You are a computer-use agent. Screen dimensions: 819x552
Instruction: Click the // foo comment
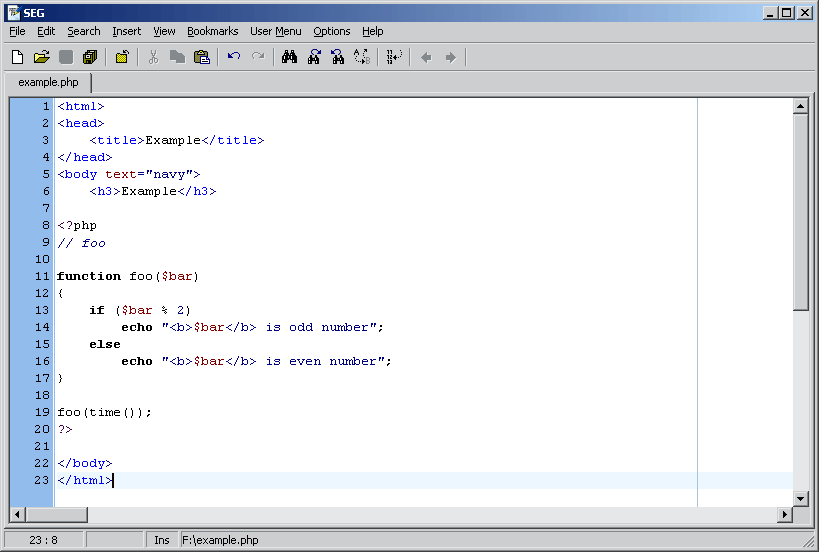tap(81, 243)
